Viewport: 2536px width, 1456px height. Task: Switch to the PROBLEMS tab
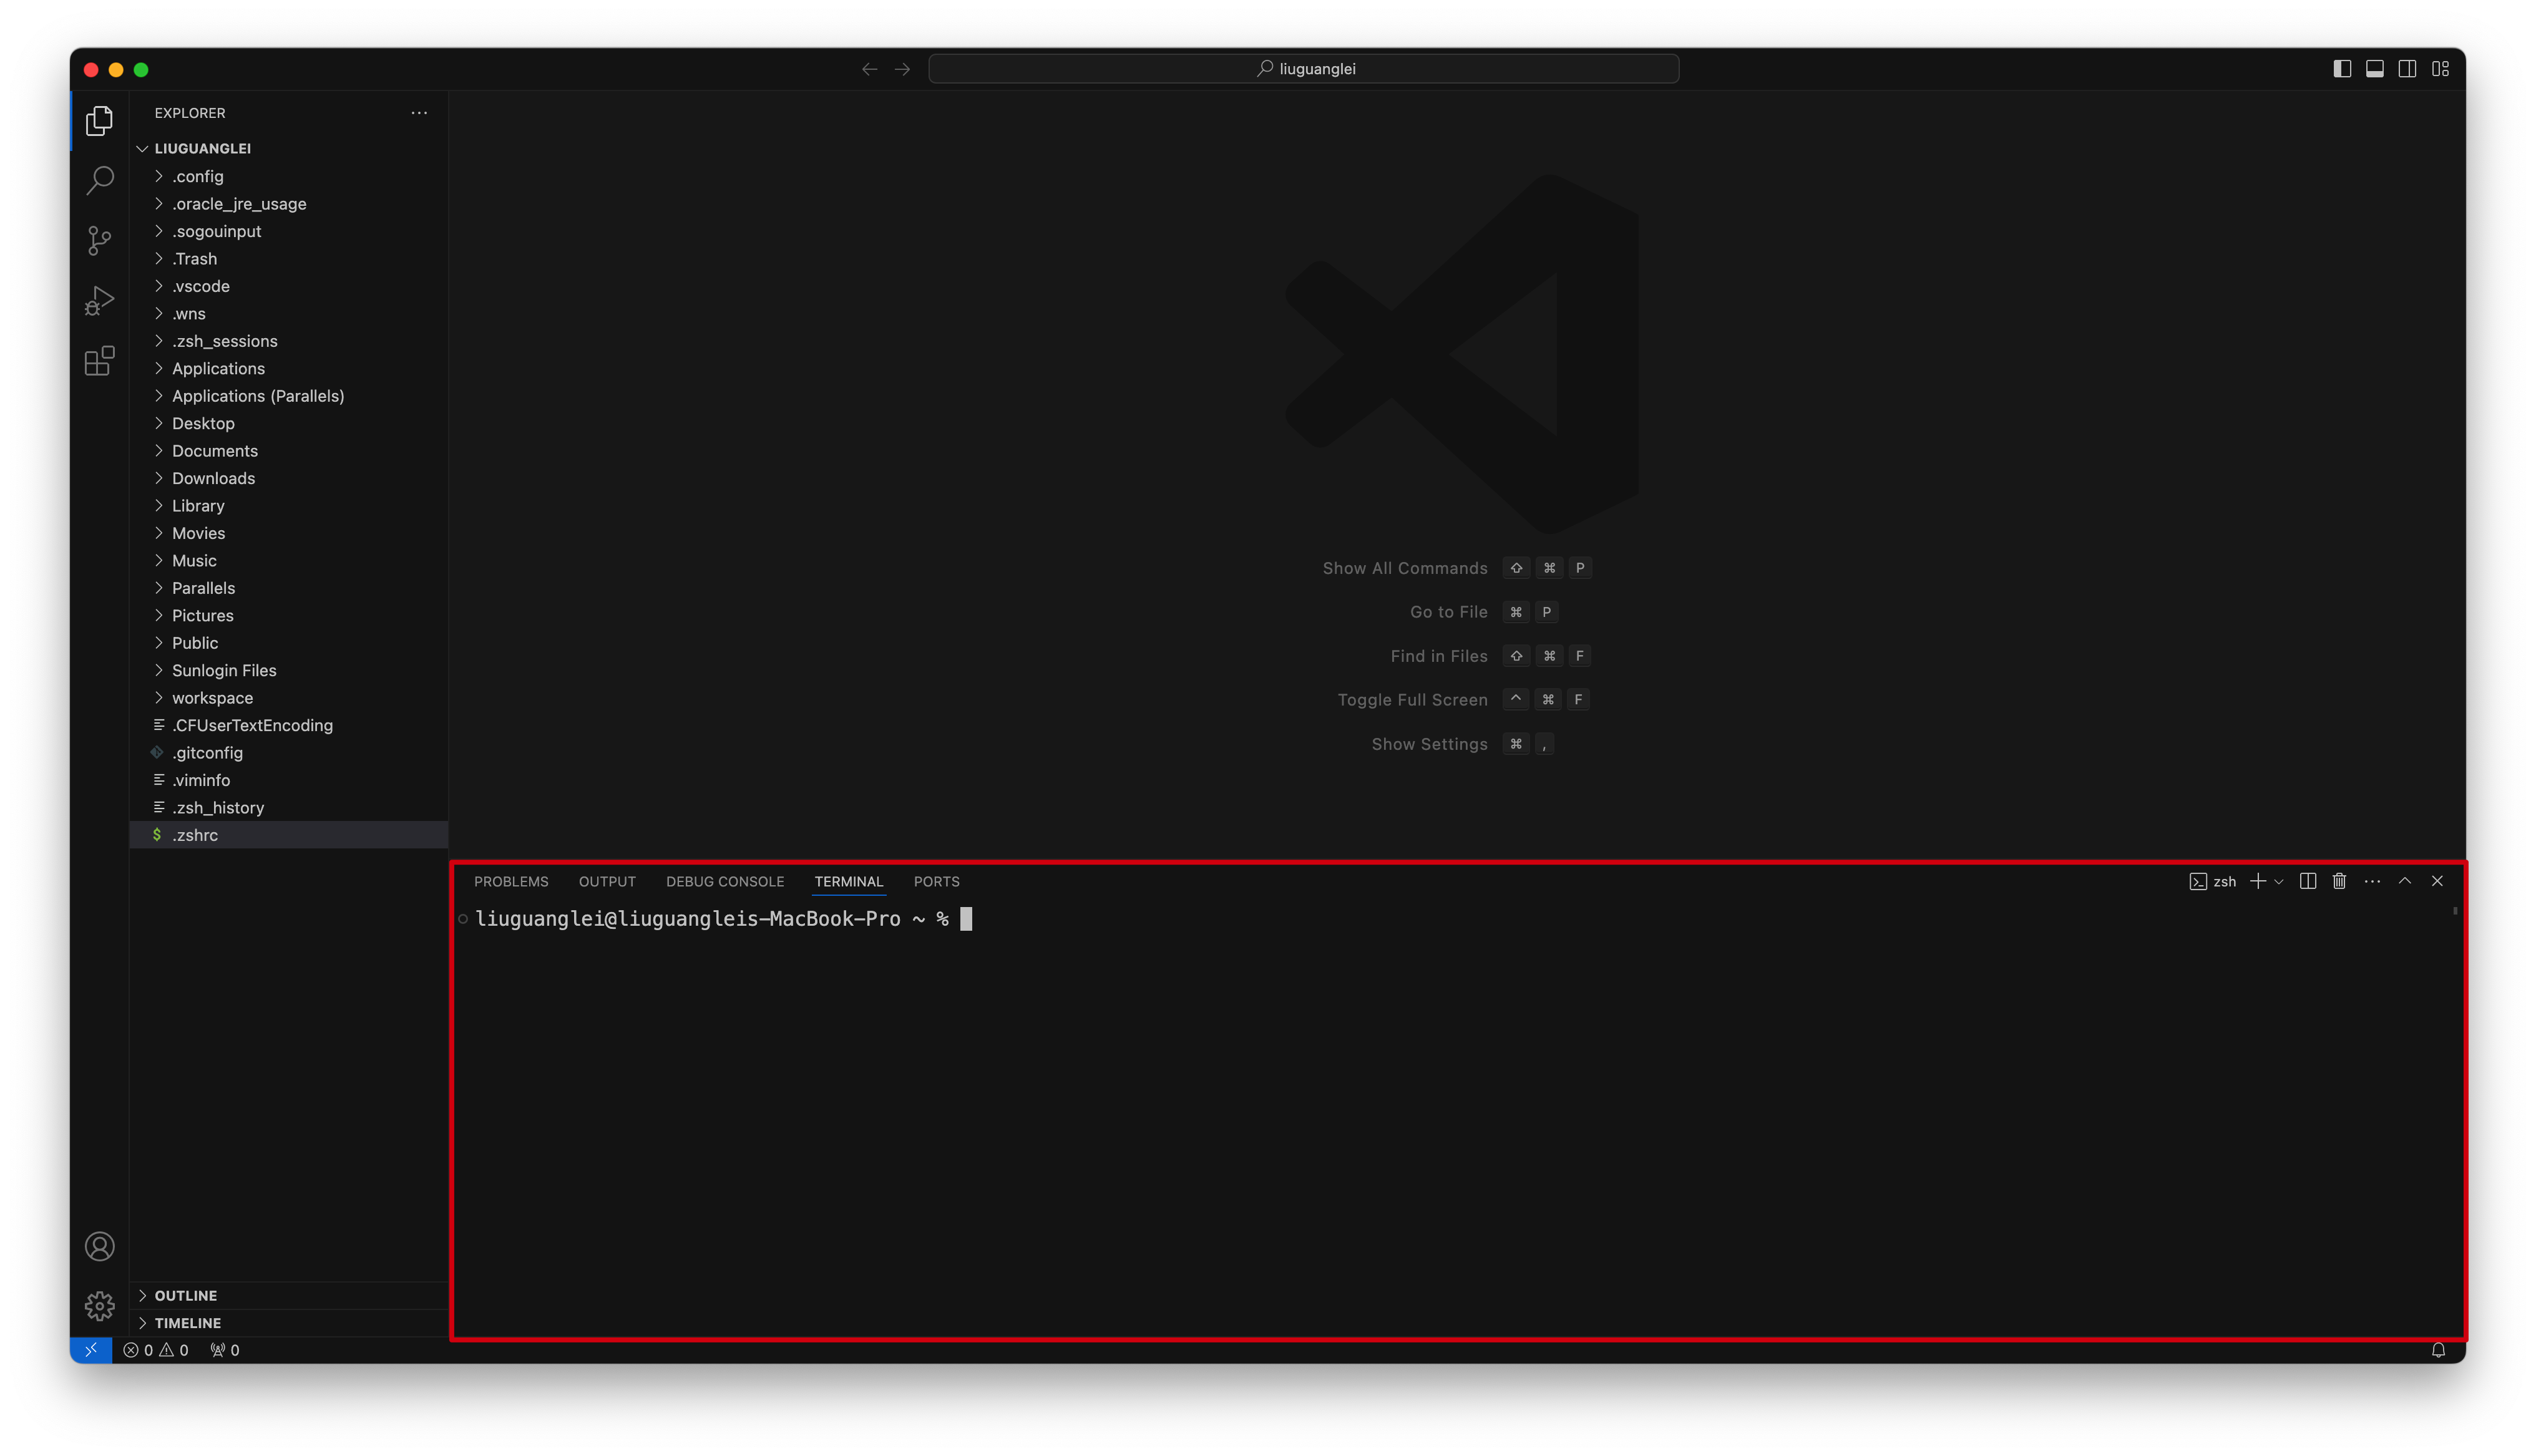(x=511, y=881)
